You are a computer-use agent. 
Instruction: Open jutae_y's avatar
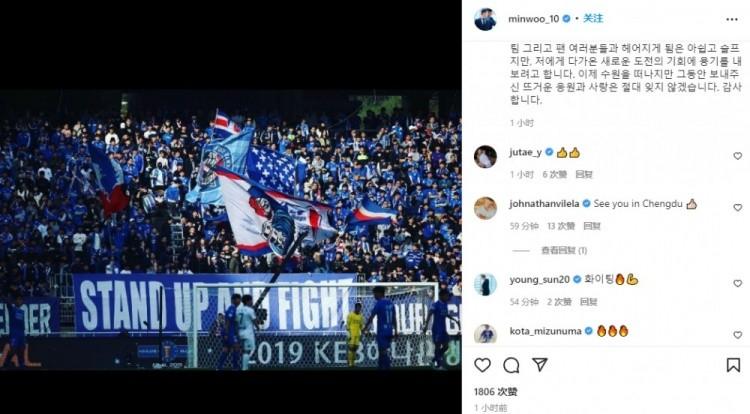[485, 156]
